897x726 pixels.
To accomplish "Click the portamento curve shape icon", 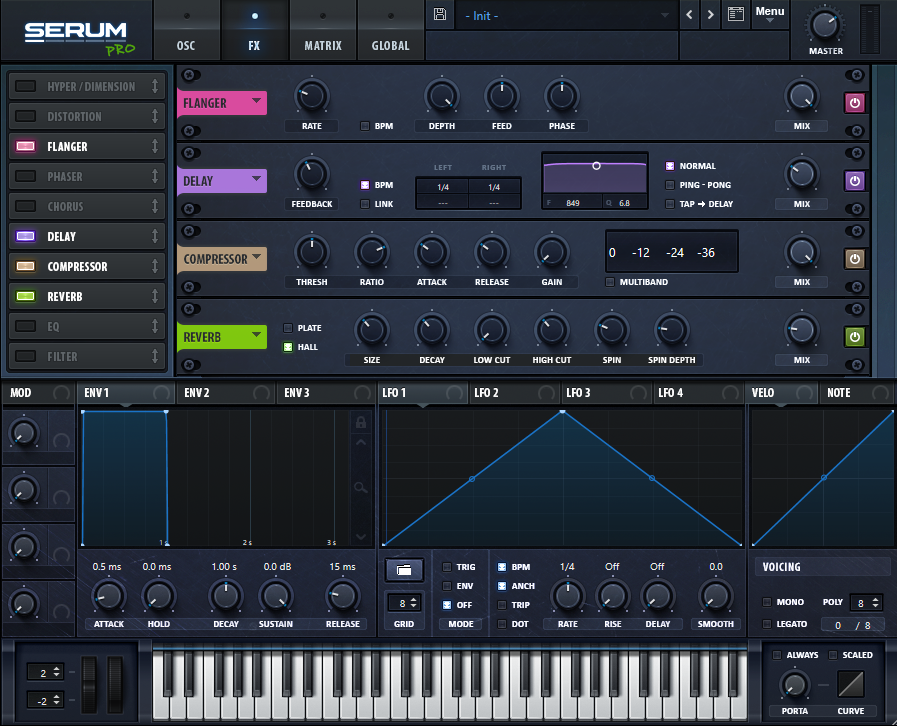I will click(851, 684).
